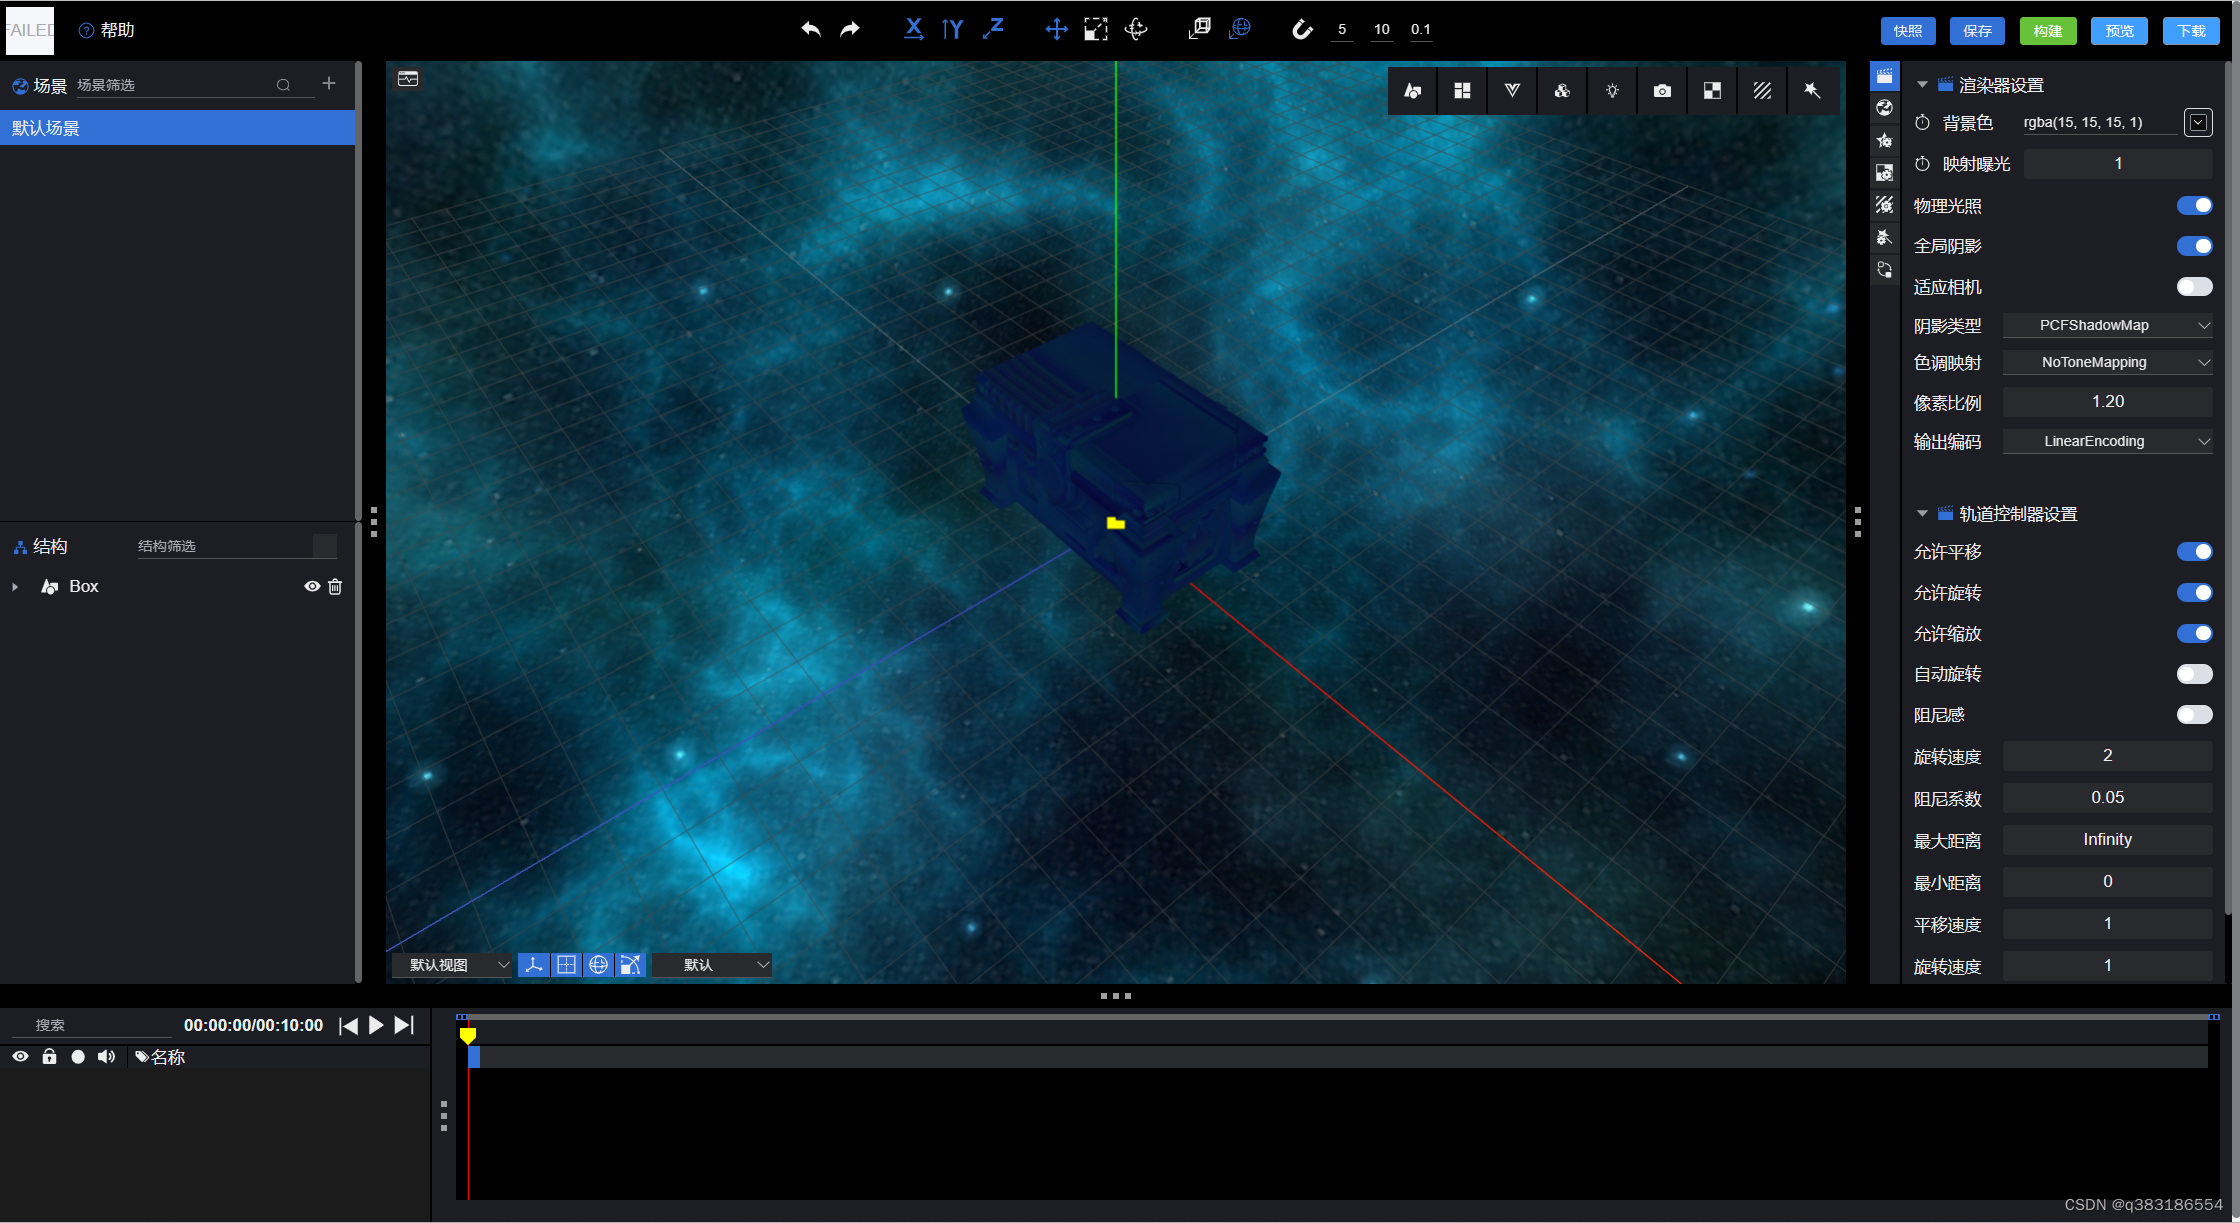This screenshot has height=1223, width=2240.
Task: Enable the 自动旋转 switch
Action: click(x=2194, y=674)
